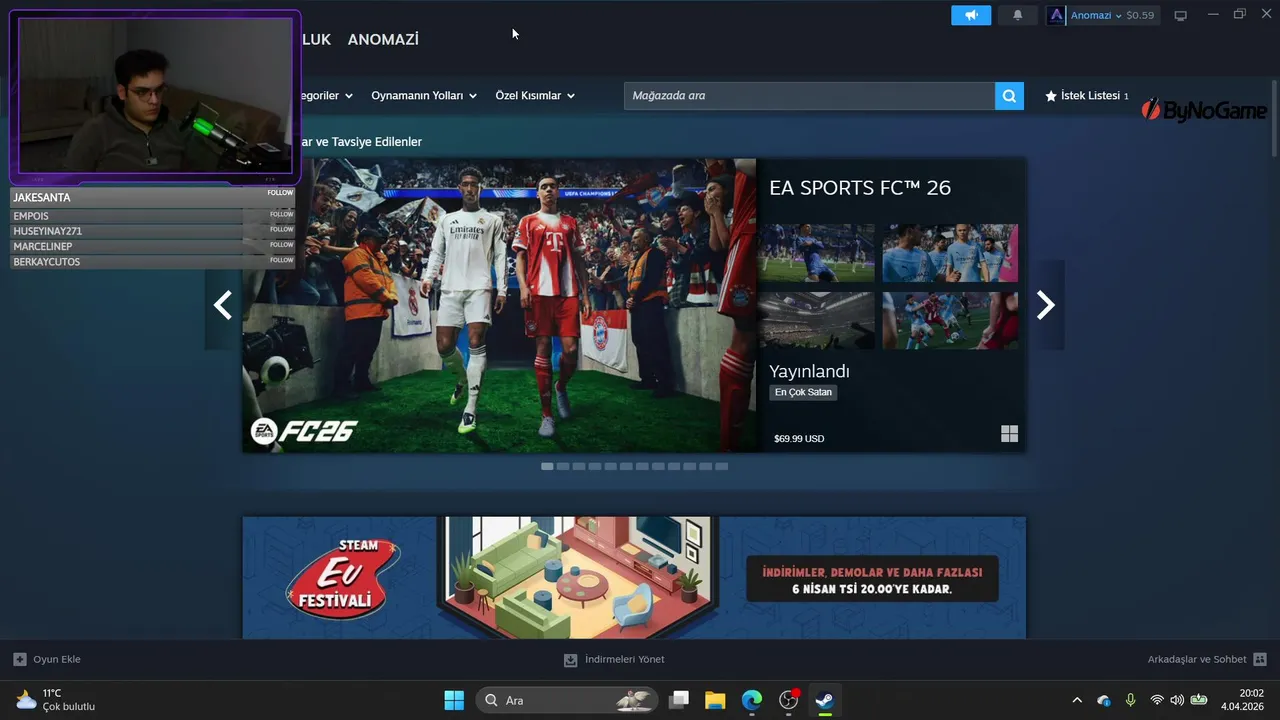Click the Steam Ev Festivali banner
Image resolution: width=1280 pixels, height=720 pixels.
tap(634, 577)
